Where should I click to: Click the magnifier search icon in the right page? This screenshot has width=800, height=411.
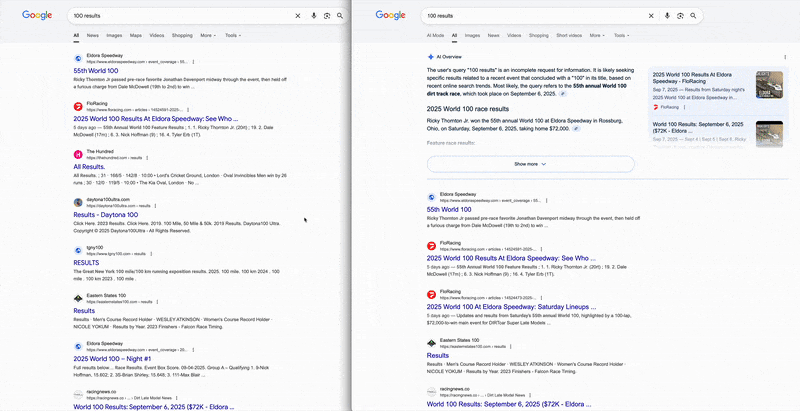[x=694, y=16]
